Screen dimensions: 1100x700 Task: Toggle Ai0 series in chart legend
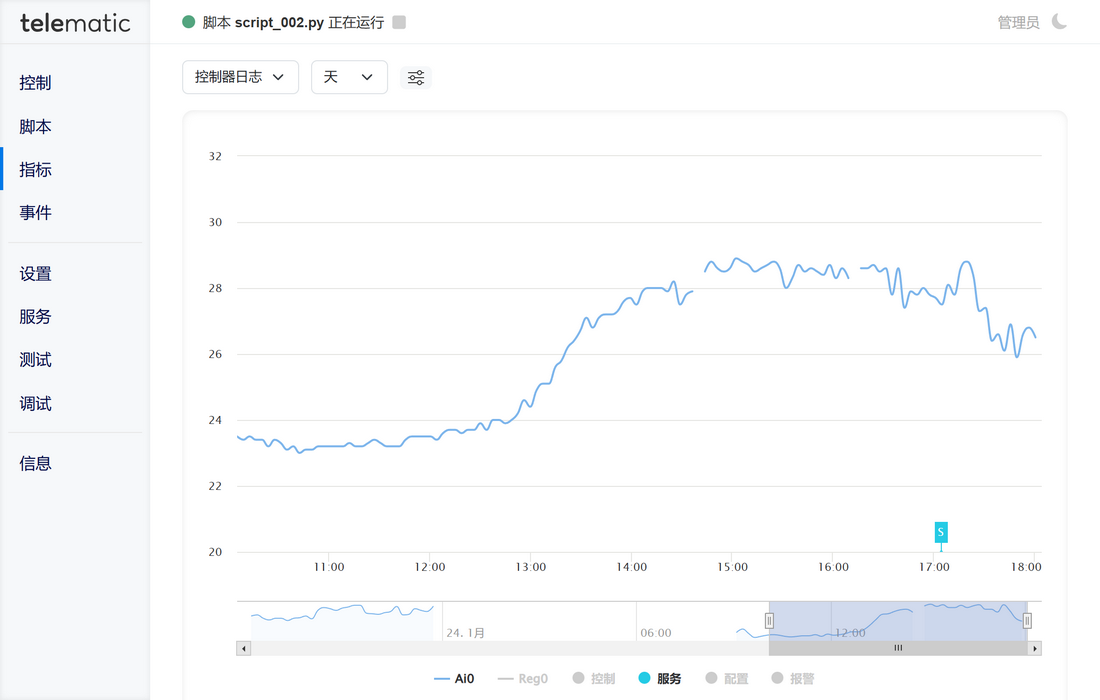pyautogui.click(x=454, y=679)
